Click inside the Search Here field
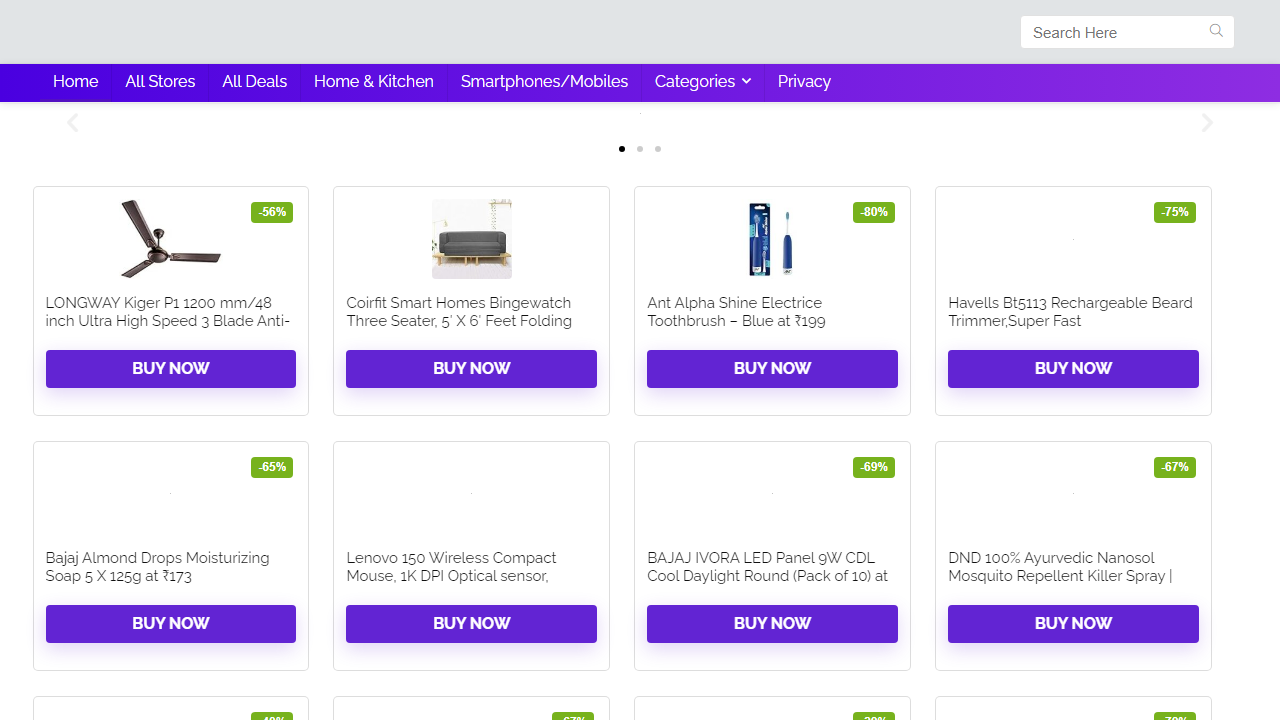 pos(1110,31)
